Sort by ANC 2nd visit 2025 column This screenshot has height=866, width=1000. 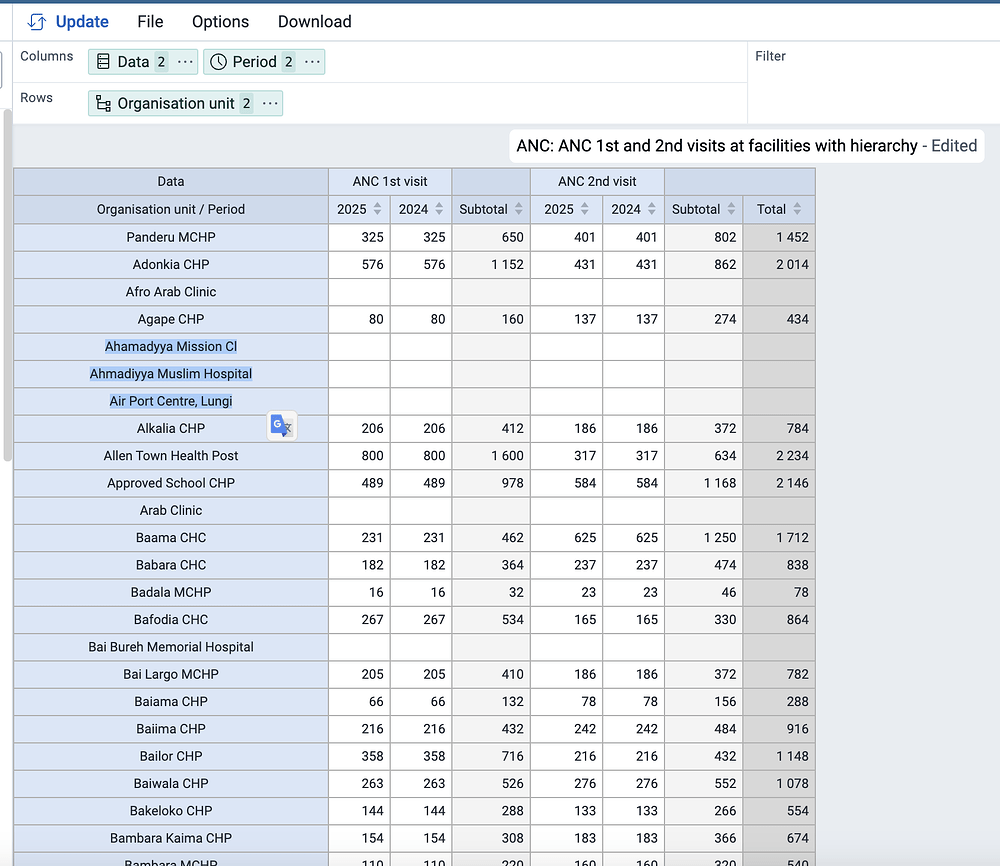click(x=584, y=209)
